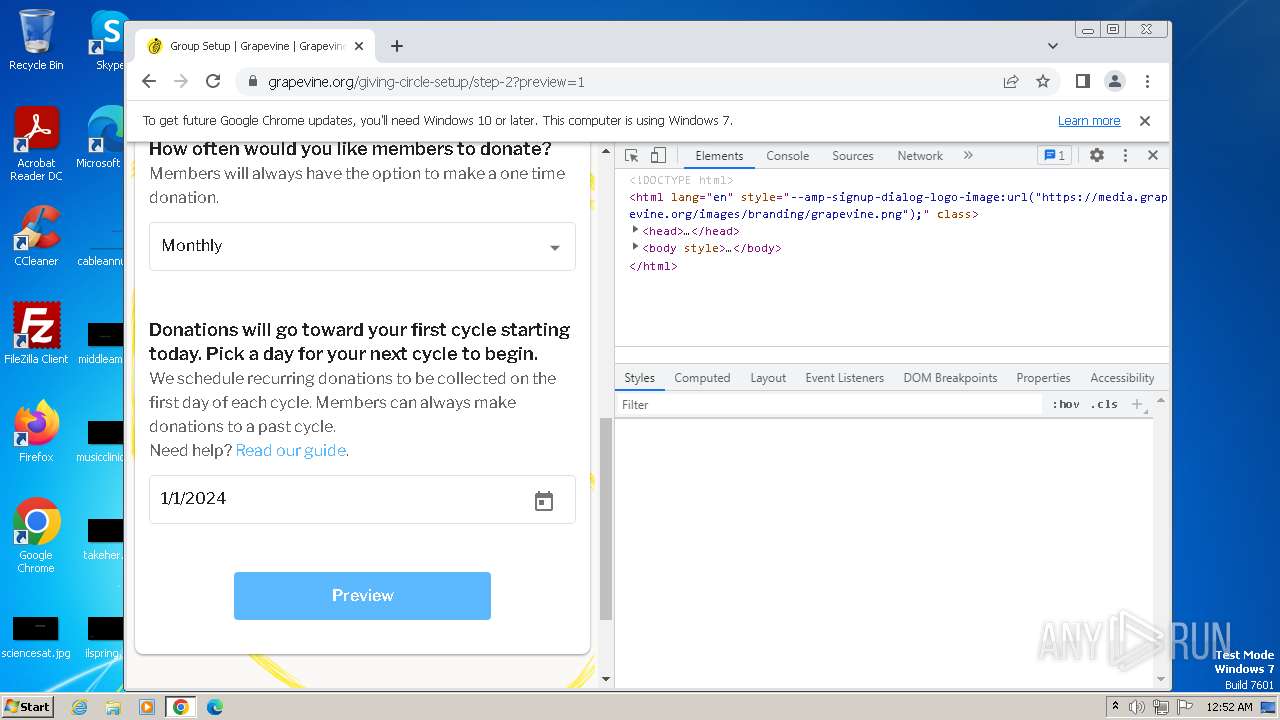Open the DevTools issues counter badge

point(1054,155)
